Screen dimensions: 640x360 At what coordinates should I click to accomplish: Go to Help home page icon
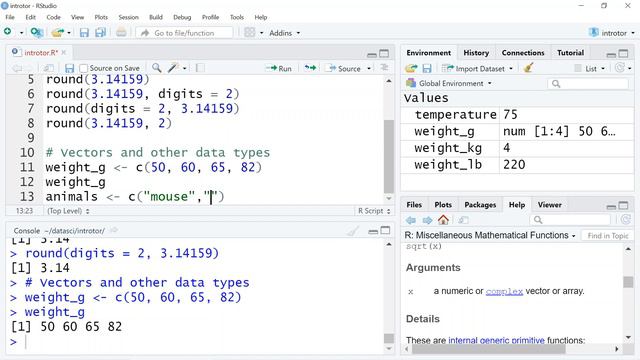point(443,220)
